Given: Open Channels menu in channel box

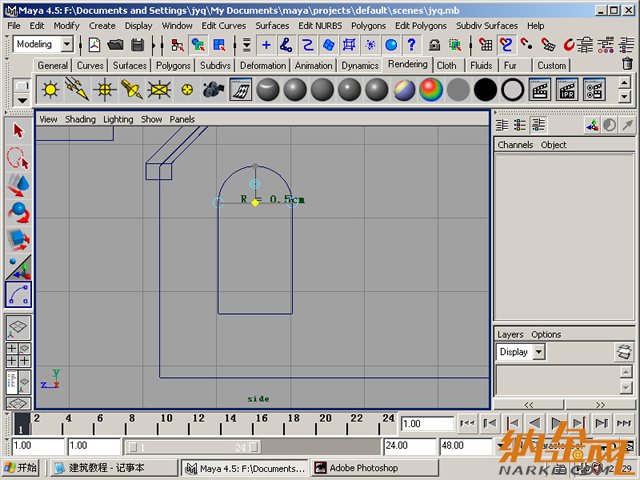Looking at the screenshot, I should point(515,145).
